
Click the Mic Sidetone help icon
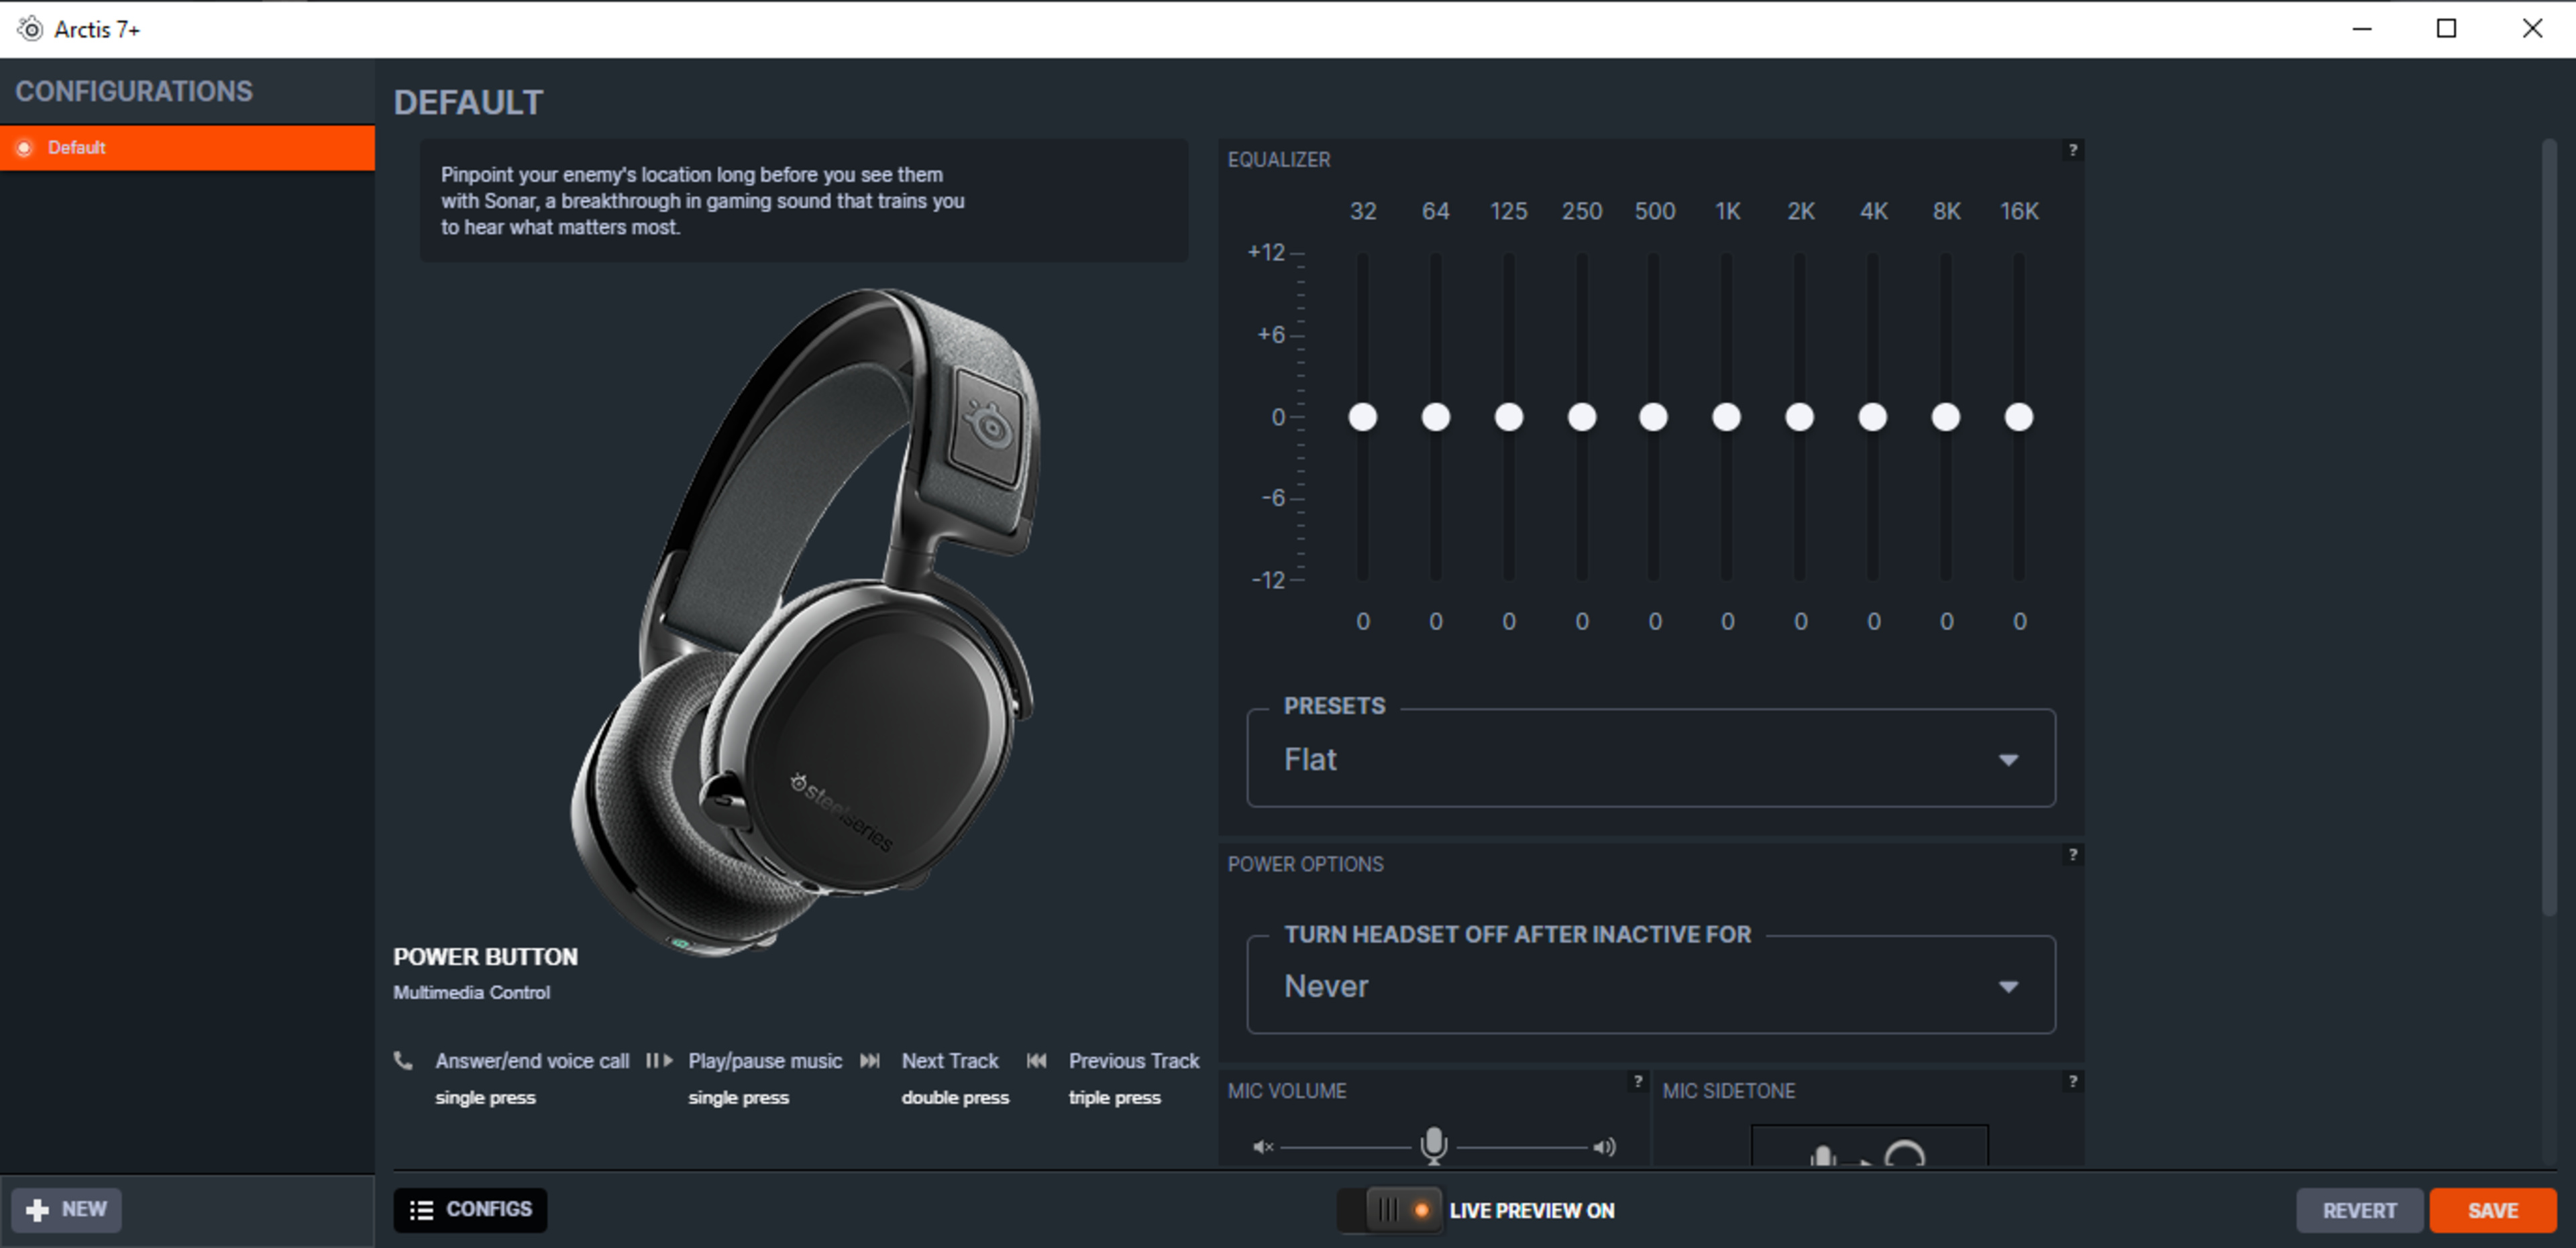[2072, 1081]
